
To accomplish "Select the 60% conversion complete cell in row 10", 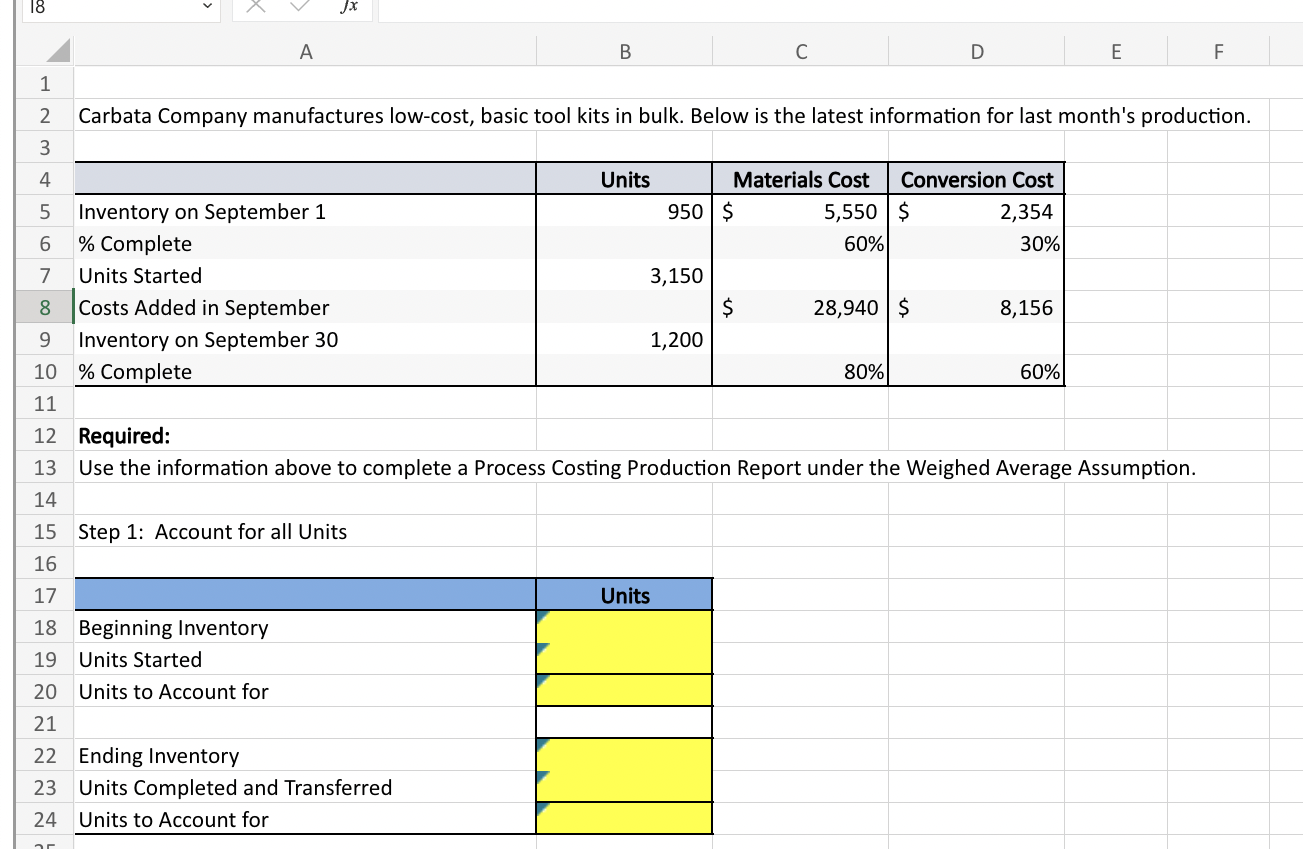I will 976,371.
